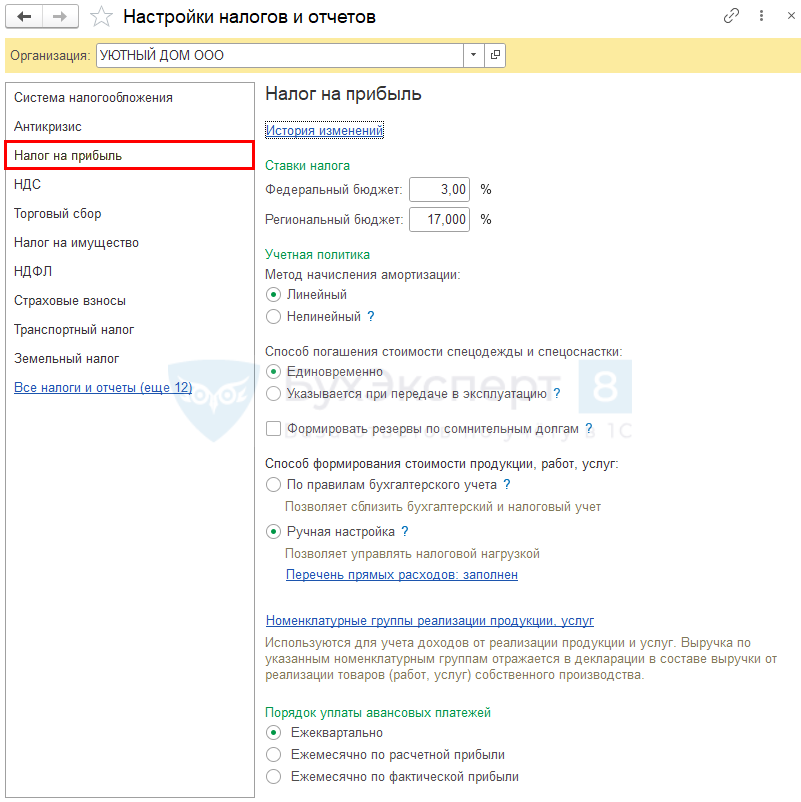Select Налог на прибыль in sidebar
The width and height of the screenshot is (801, 802).
[129, 155]
